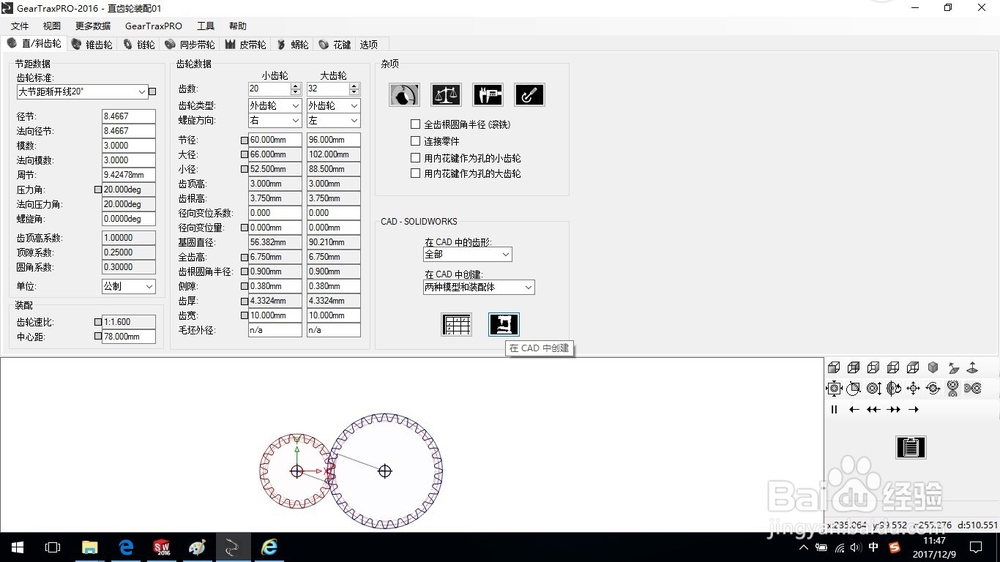This screenshot has width=1000, height=562.
Task: Open the 文件 menu
Action: [x=20, y=26]
